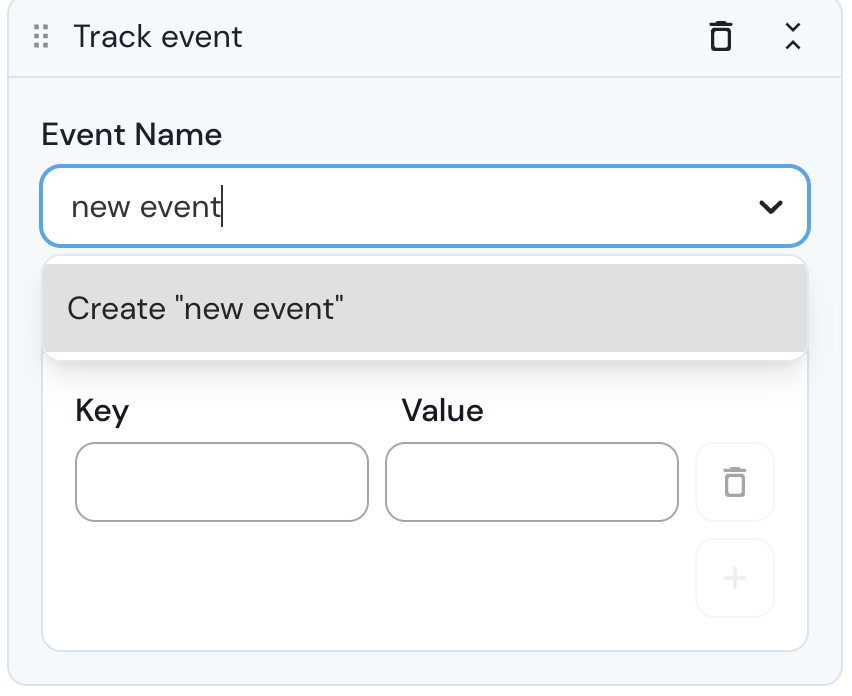Collapse the Track event panel
Viewport: 852px width, 696px height.
[792, 38]
